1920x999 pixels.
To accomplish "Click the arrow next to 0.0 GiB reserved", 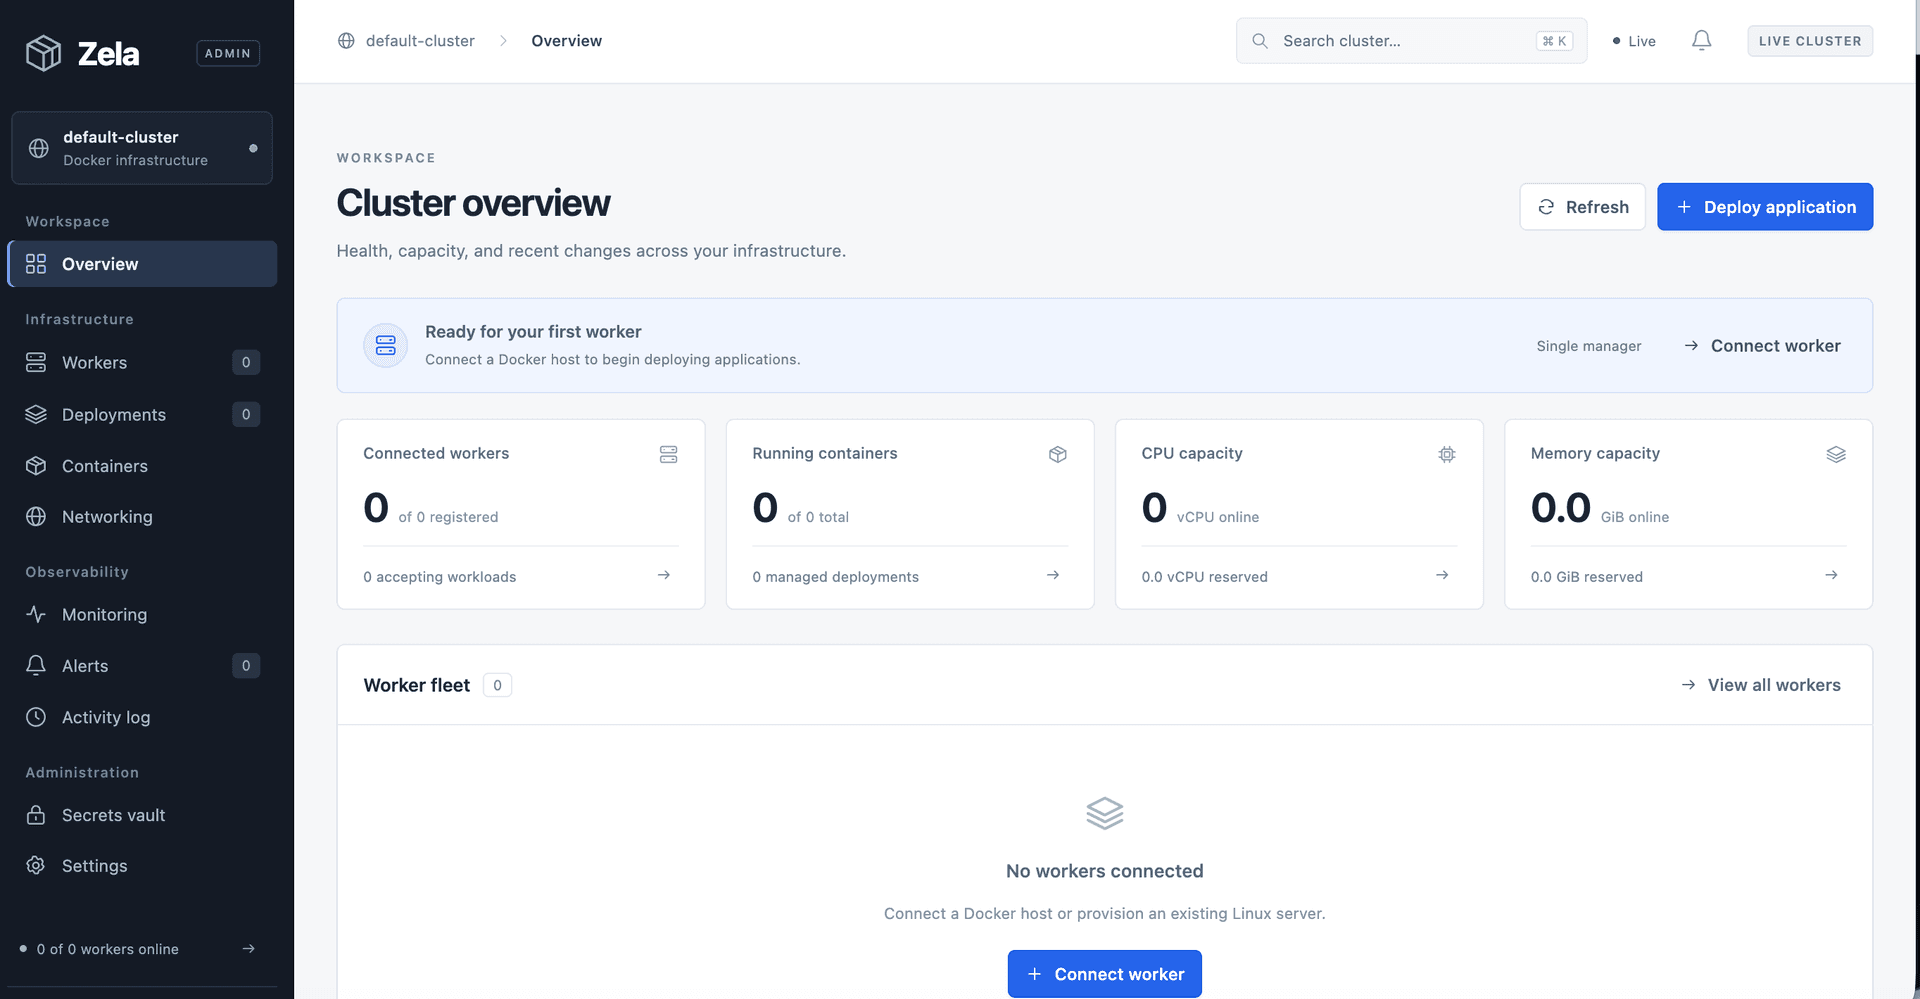I will (x=1830, y=575).
